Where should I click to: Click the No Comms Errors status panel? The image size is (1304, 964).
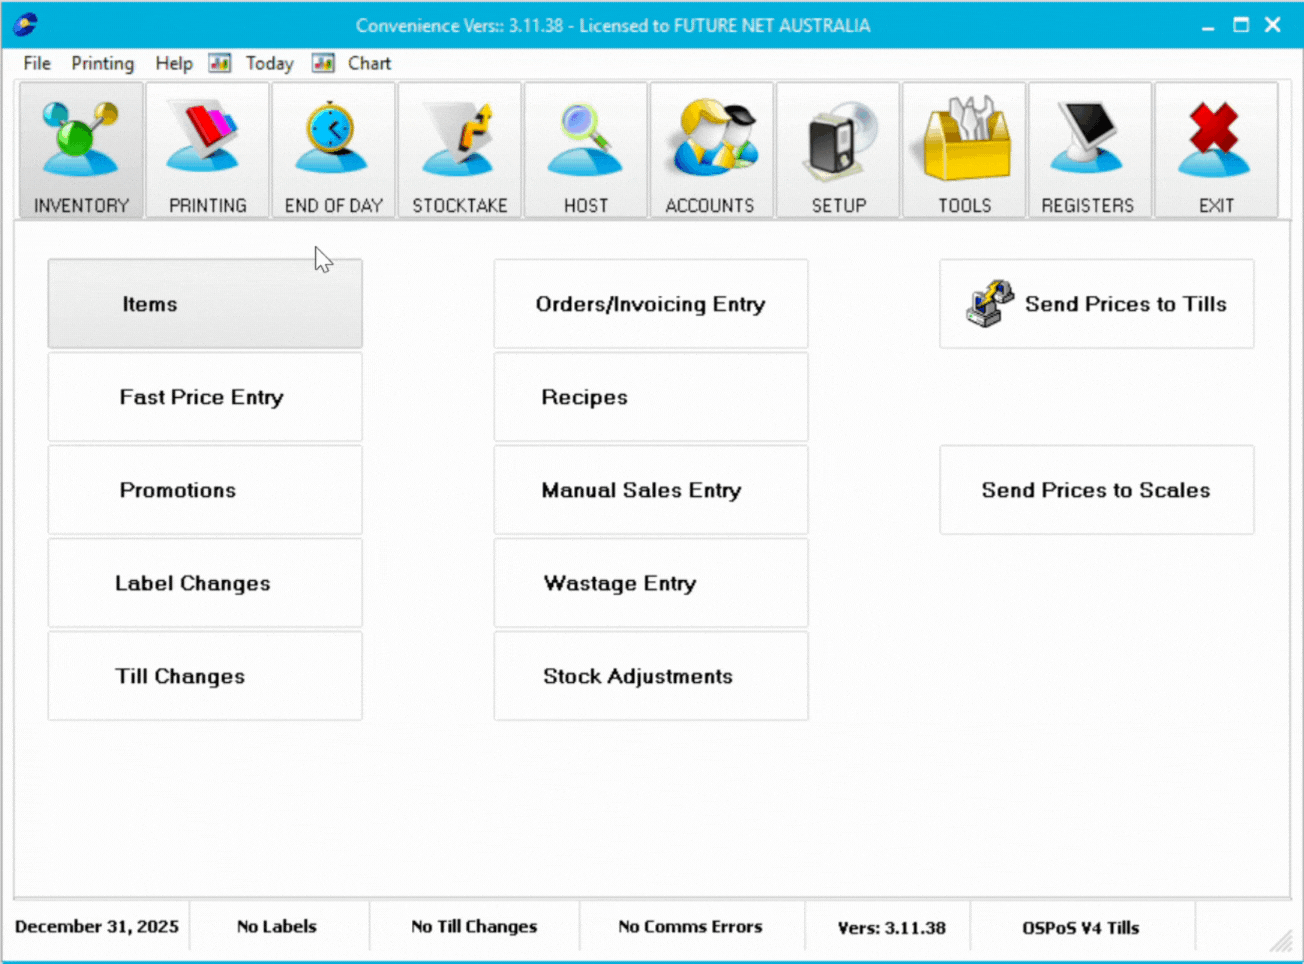tap(690, 927)
